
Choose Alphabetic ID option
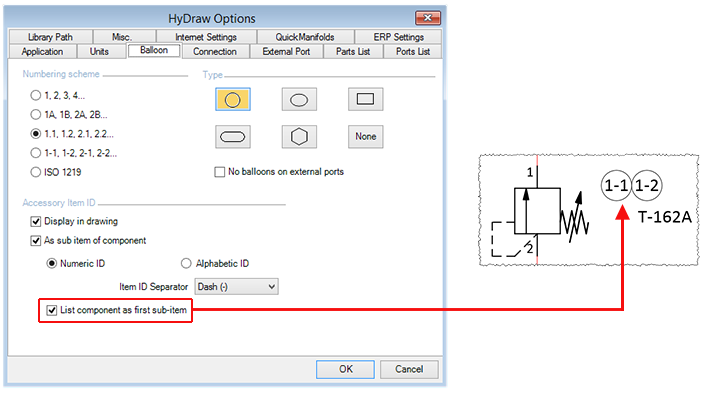186,263
